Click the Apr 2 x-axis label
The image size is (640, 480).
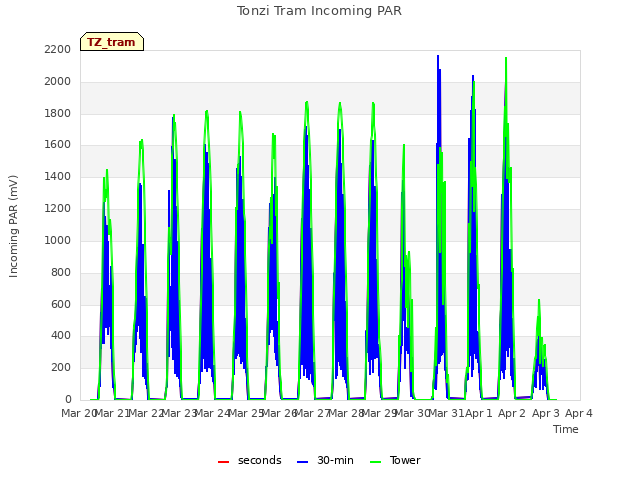[x=512, y=413]
